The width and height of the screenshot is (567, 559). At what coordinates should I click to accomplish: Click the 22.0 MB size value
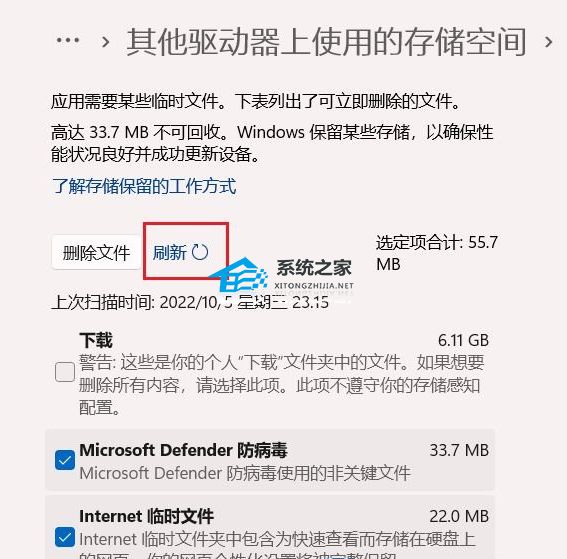(459, 516)
